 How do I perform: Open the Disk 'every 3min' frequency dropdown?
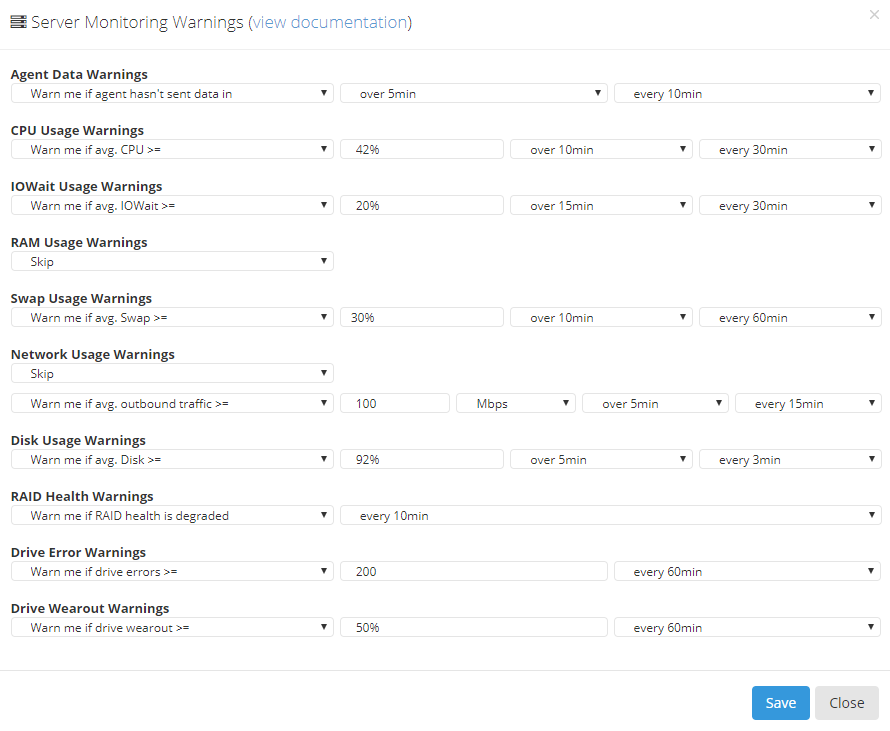[x=790, y=460]
